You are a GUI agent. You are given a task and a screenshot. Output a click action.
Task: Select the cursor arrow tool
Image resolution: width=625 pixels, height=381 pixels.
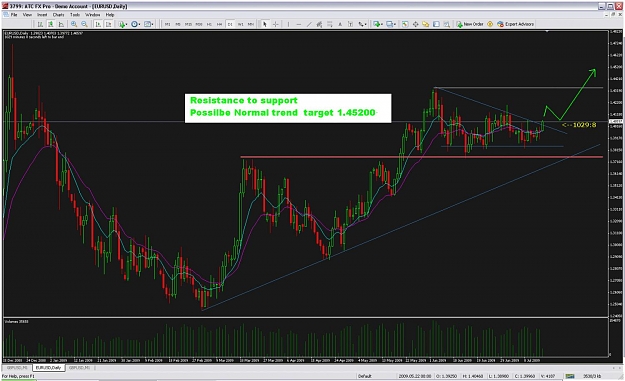tap(265, 24)
